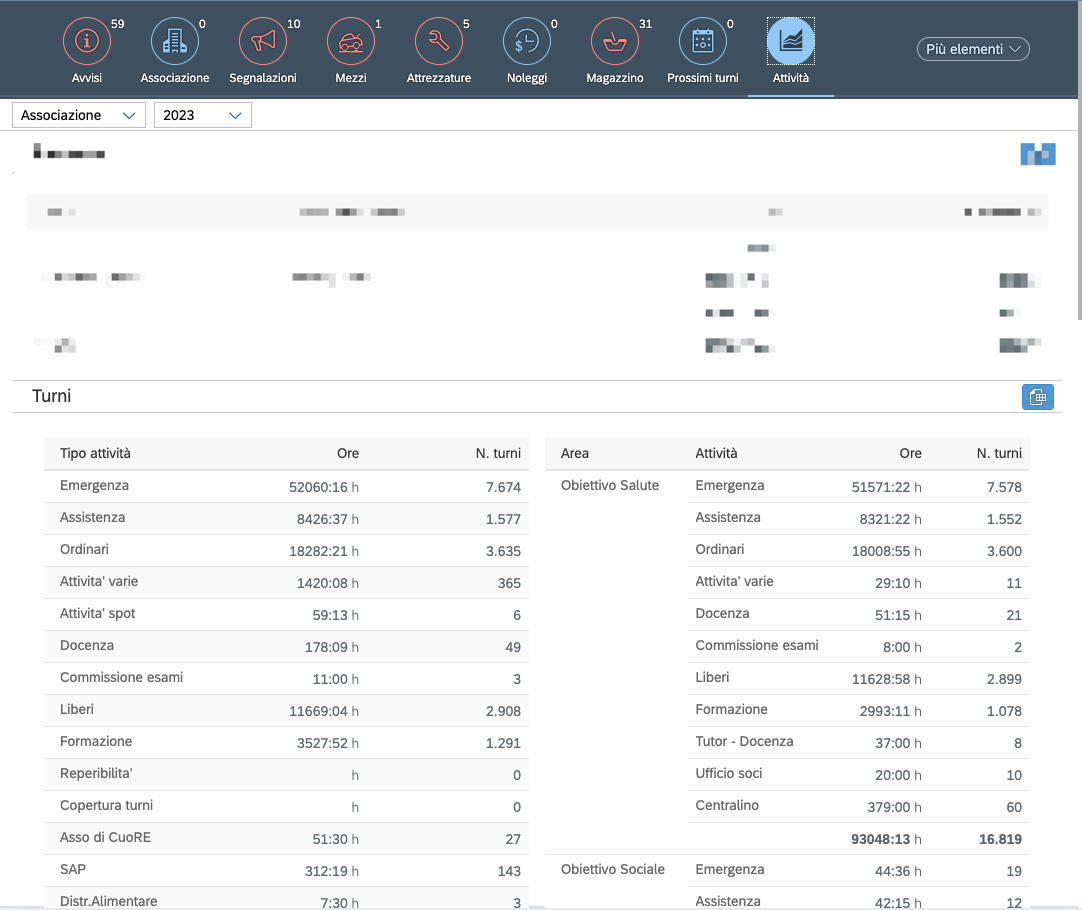Open the Associazione filter dropdown
This screenshot has height=910, width=1082.
[x=79, y=115]
